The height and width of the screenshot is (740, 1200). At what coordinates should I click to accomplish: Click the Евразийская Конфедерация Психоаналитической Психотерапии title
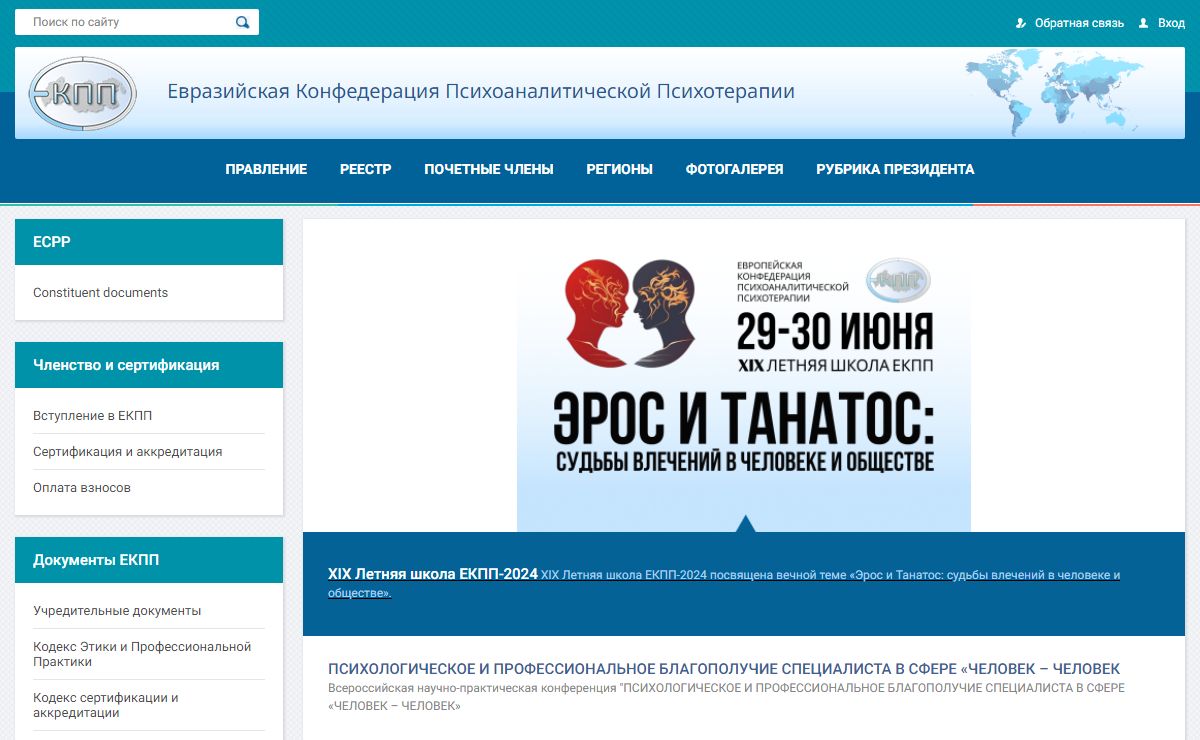[x=481, y=91]
